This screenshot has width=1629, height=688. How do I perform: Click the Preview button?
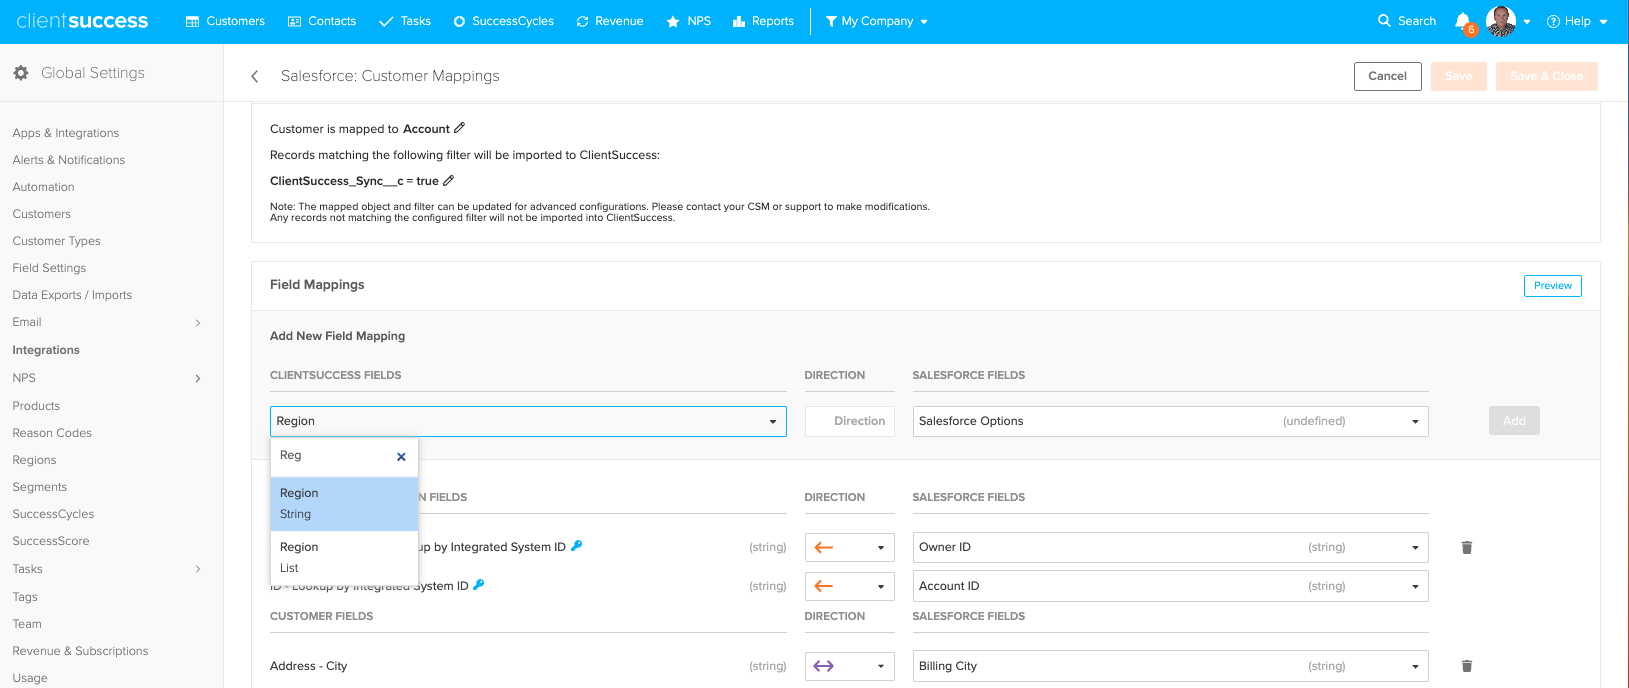(1552, 286)
